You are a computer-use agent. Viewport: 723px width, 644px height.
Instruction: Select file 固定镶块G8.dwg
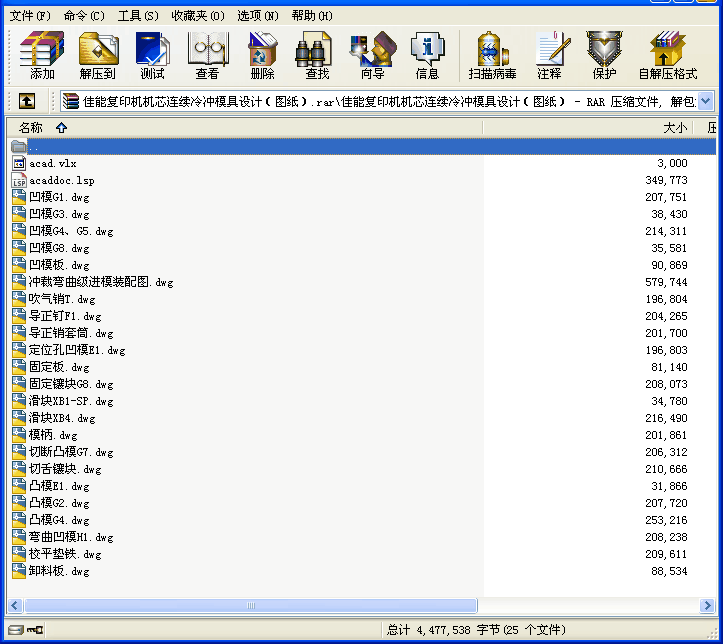(71, 384)
